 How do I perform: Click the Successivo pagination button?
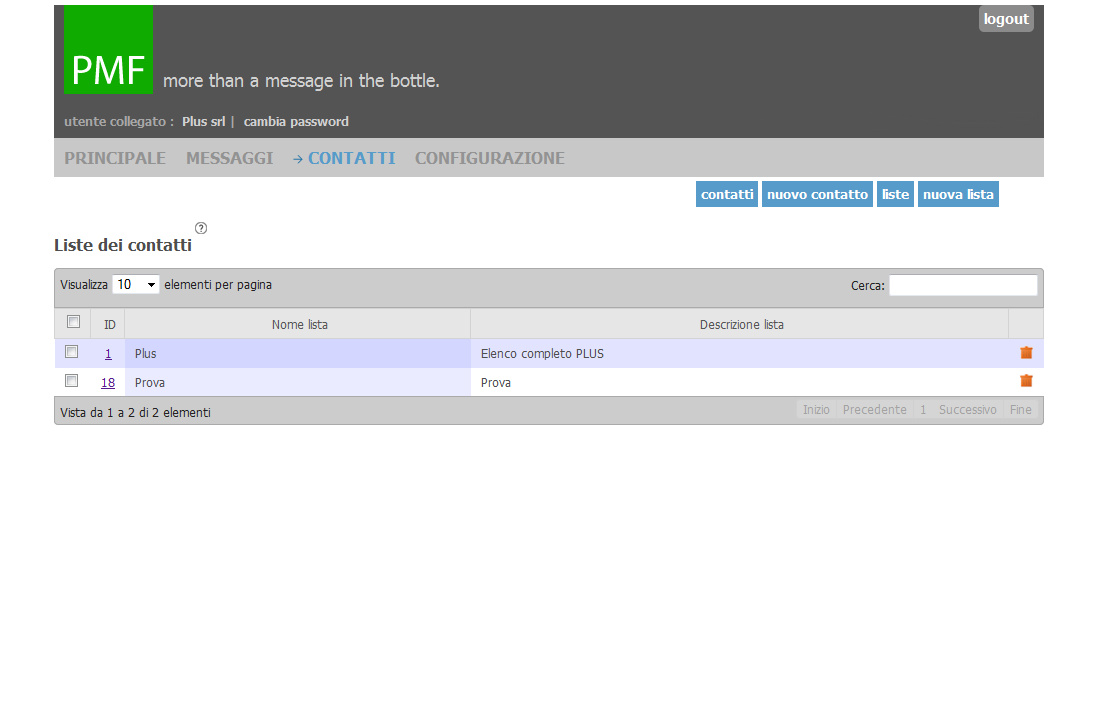tap(967, 409)
